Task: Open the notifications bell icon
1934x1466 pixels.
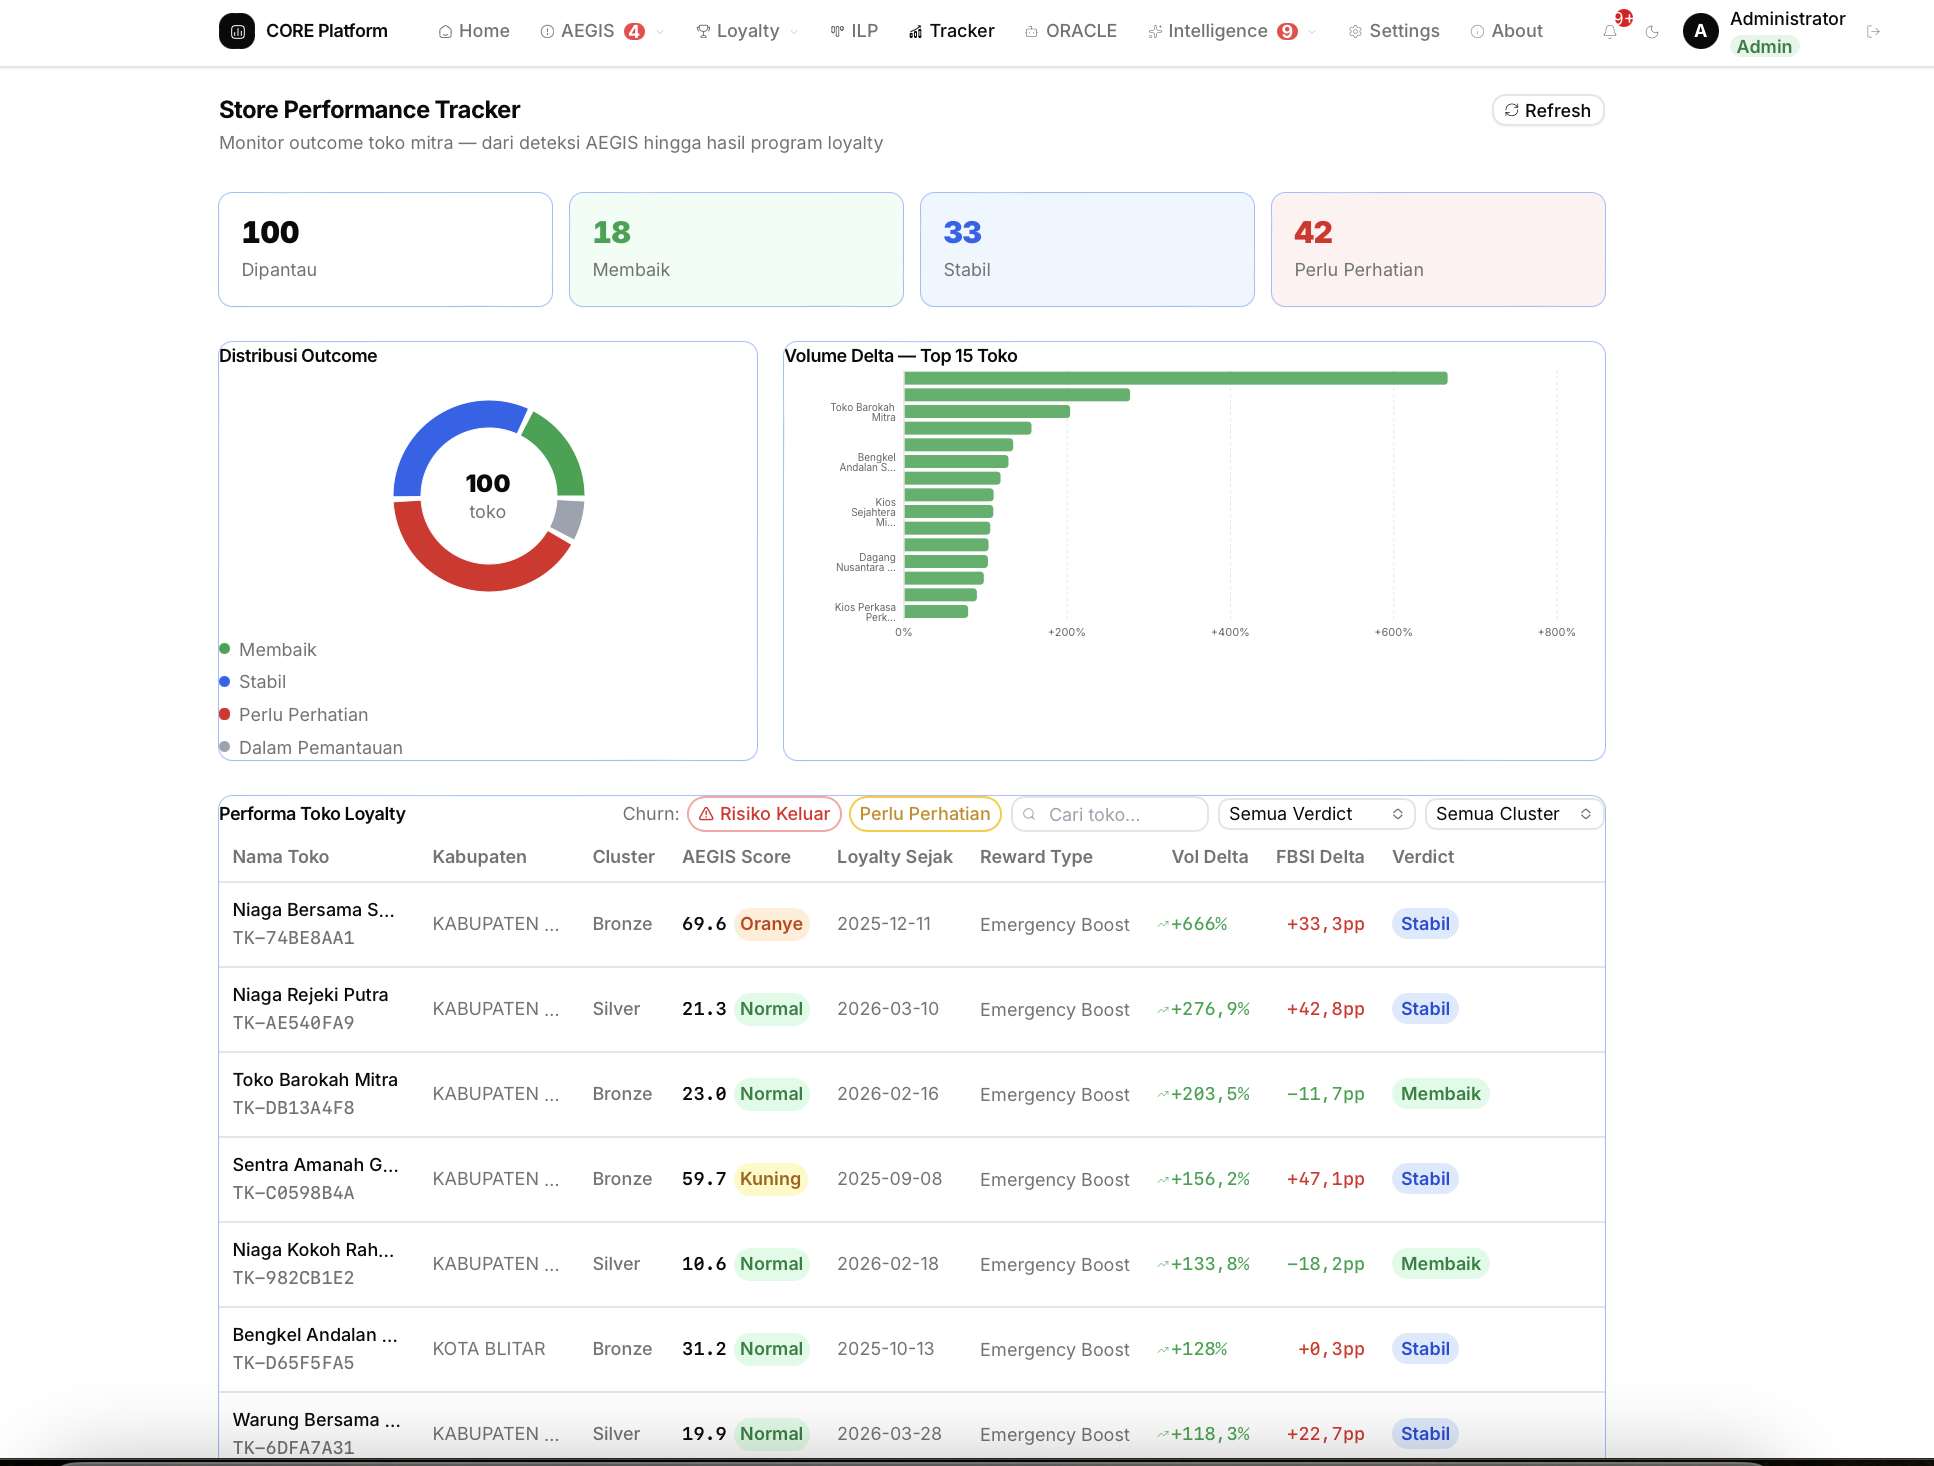Action: pos(1610,31)
